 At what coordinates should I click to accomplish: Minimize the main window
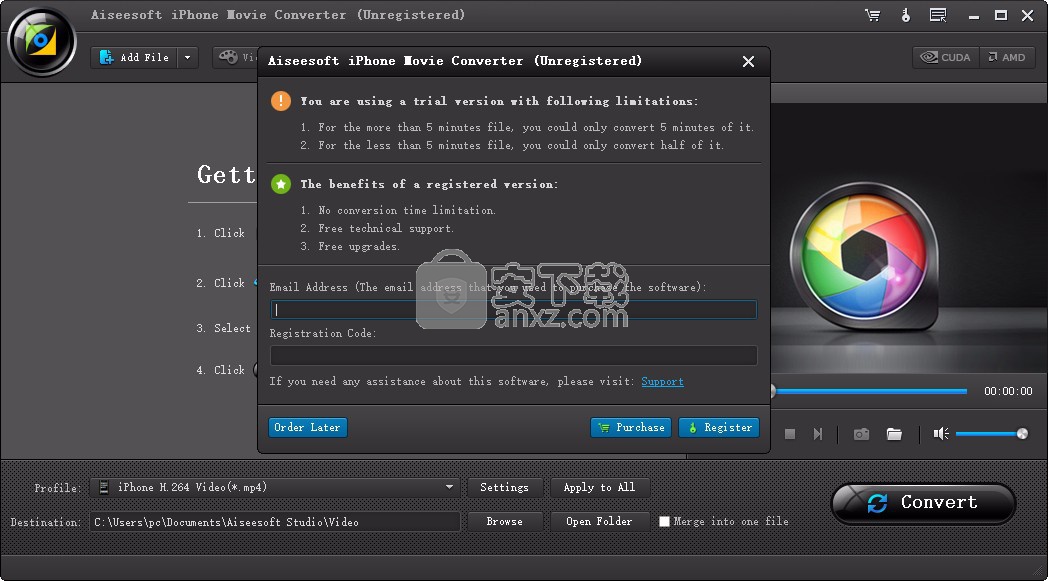coord(974,16)
